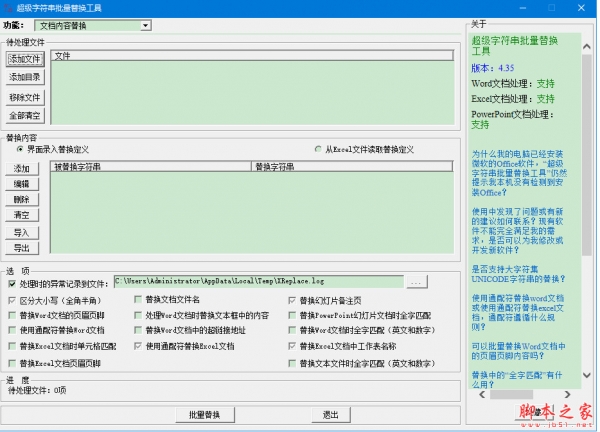
Task: Click the 导入 button
Action: pos(22,233)
